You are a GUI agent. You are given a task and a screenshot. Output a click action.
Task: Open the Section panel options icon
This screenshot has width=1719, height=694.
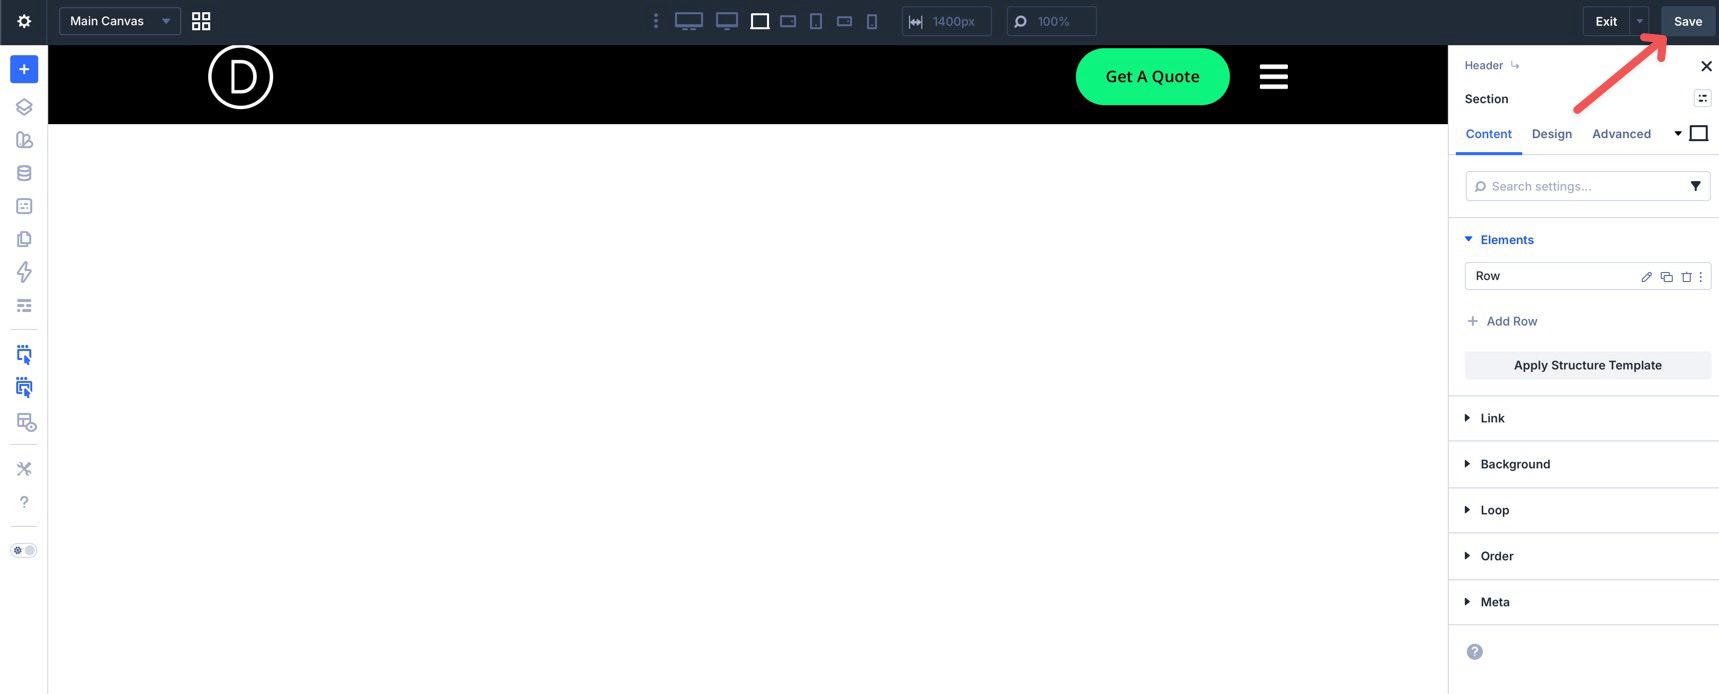[x=1702, y=98]
